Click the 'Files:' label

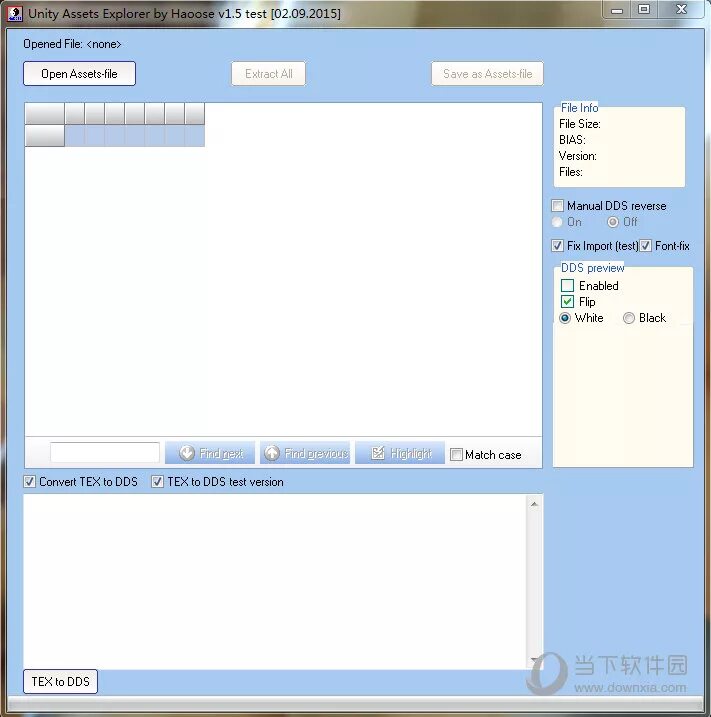pyautogui.click(x=571, y=172)
